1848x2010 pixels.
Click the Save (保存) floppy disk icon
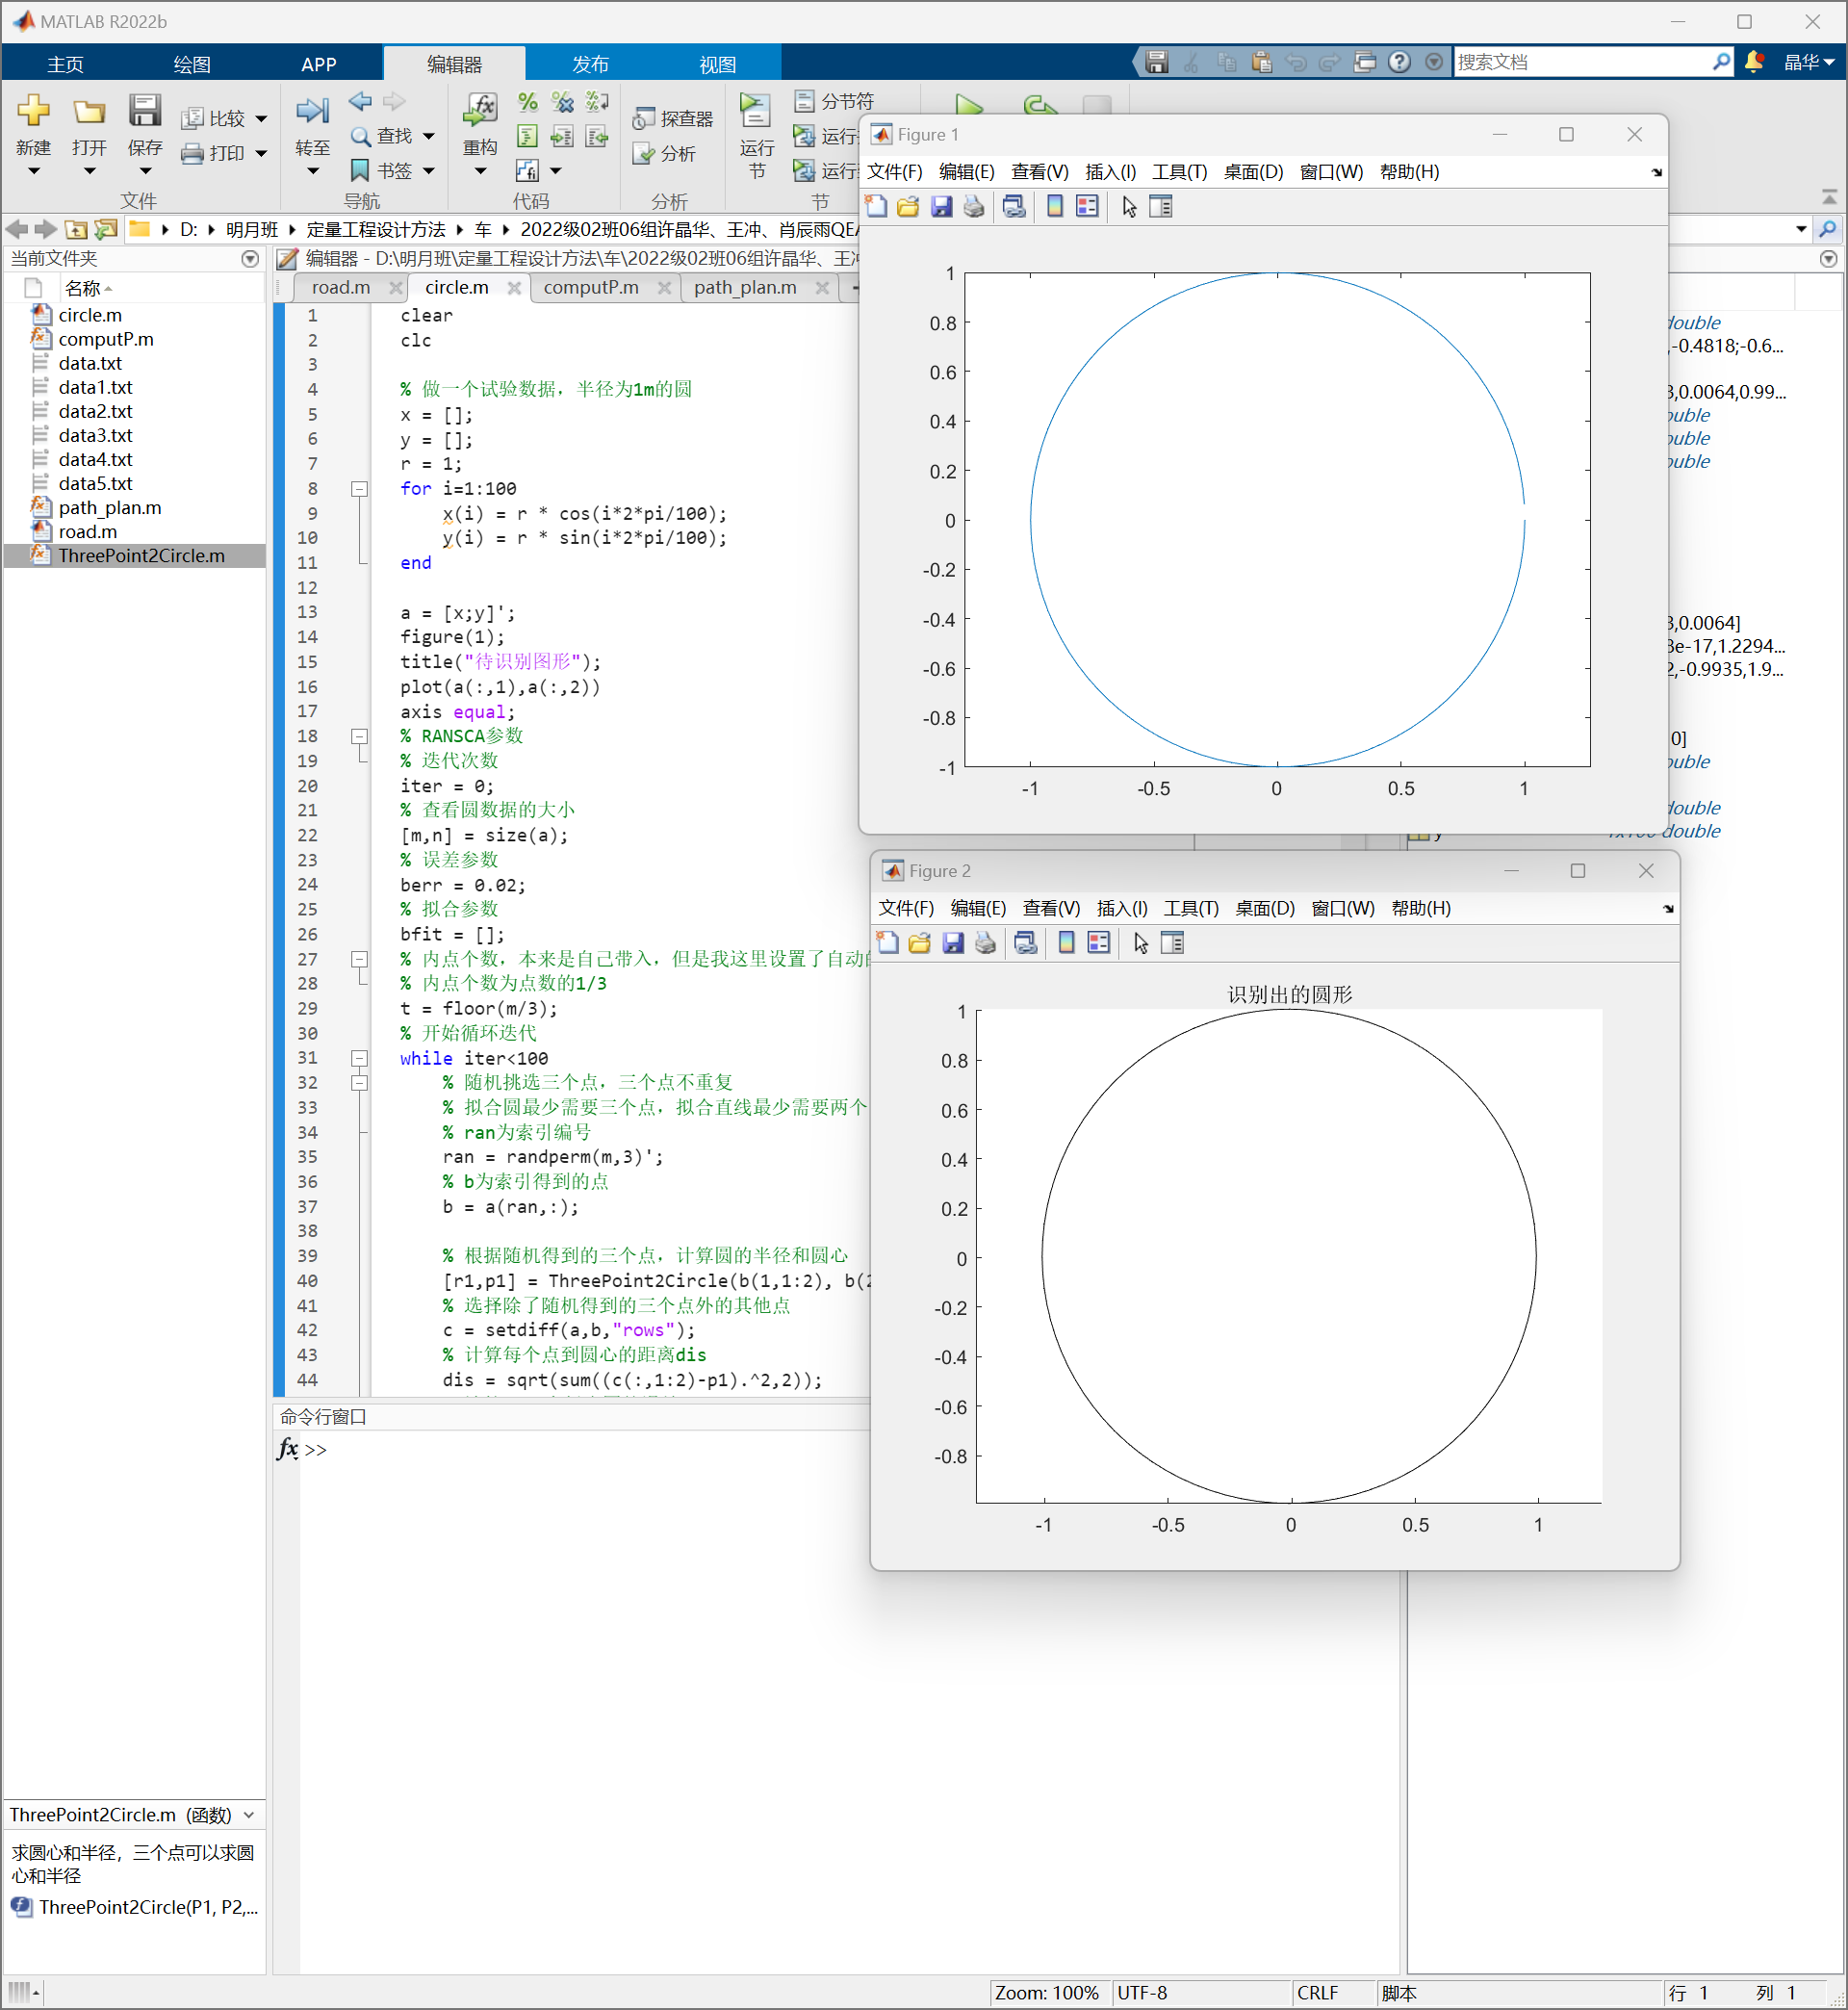[145, 110]
